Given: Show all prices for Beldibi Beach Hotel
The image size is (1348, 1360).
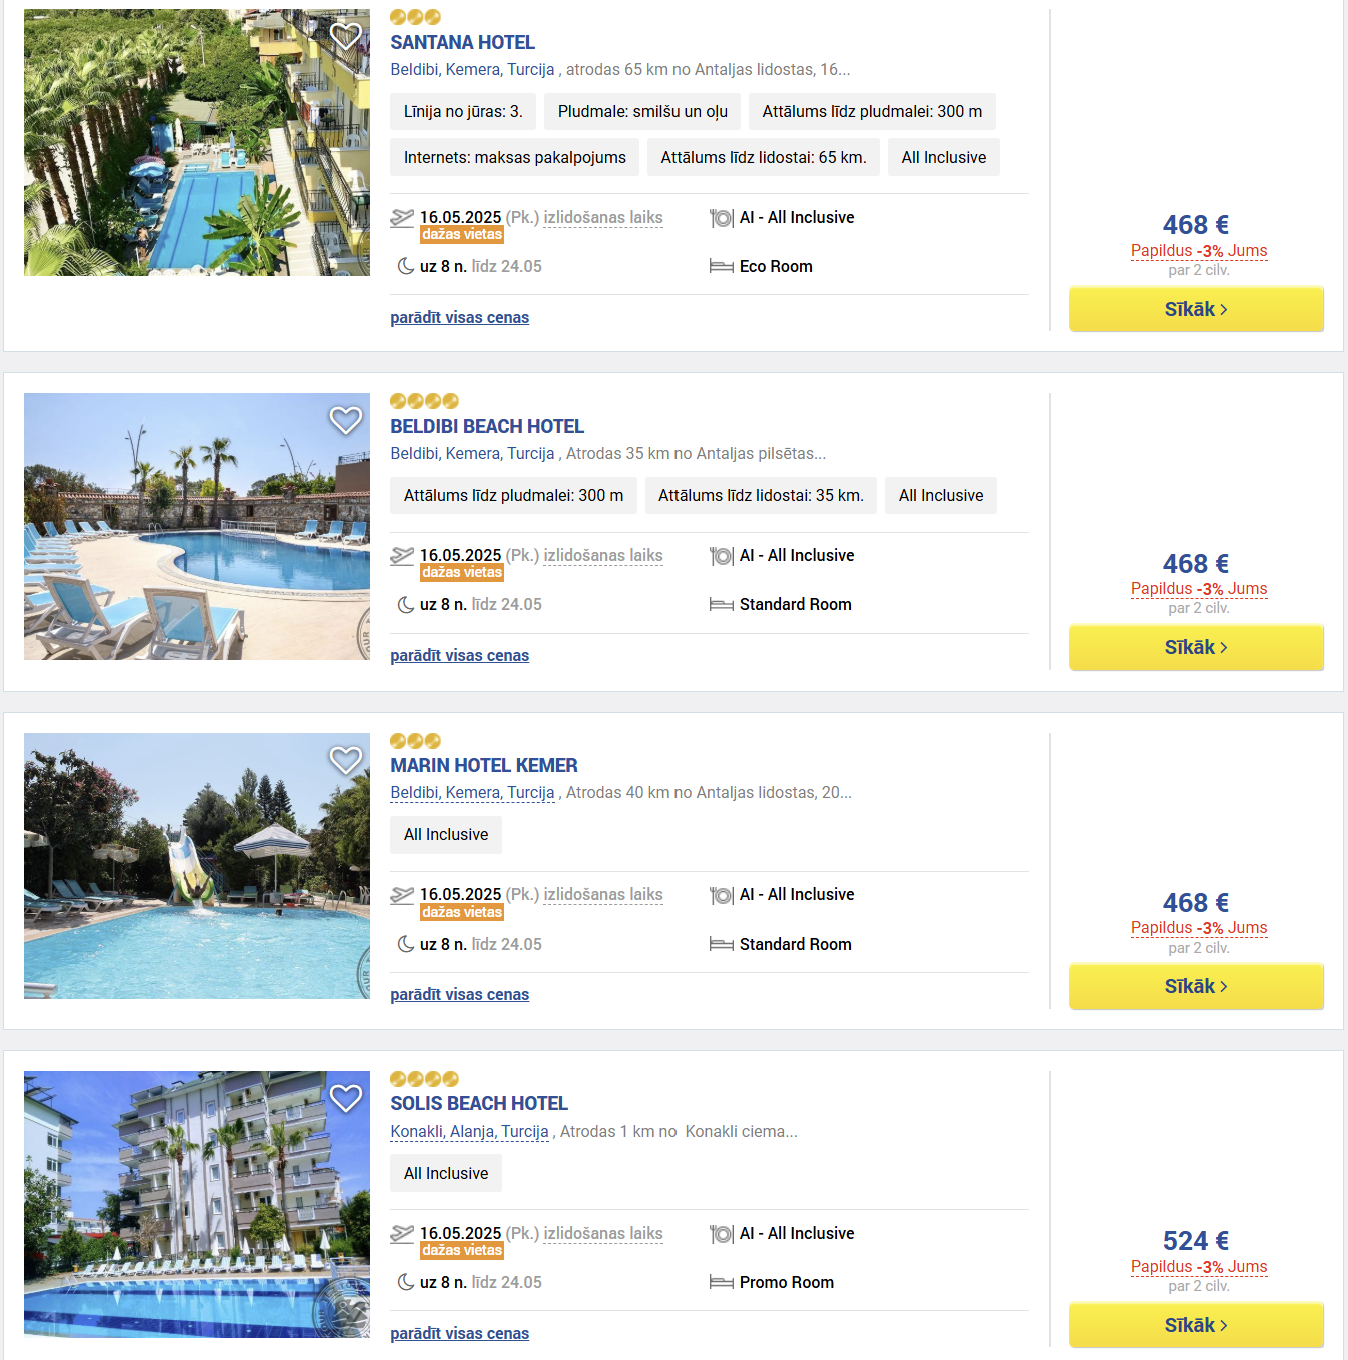Looking at the screenshot, I should (460, 656).
